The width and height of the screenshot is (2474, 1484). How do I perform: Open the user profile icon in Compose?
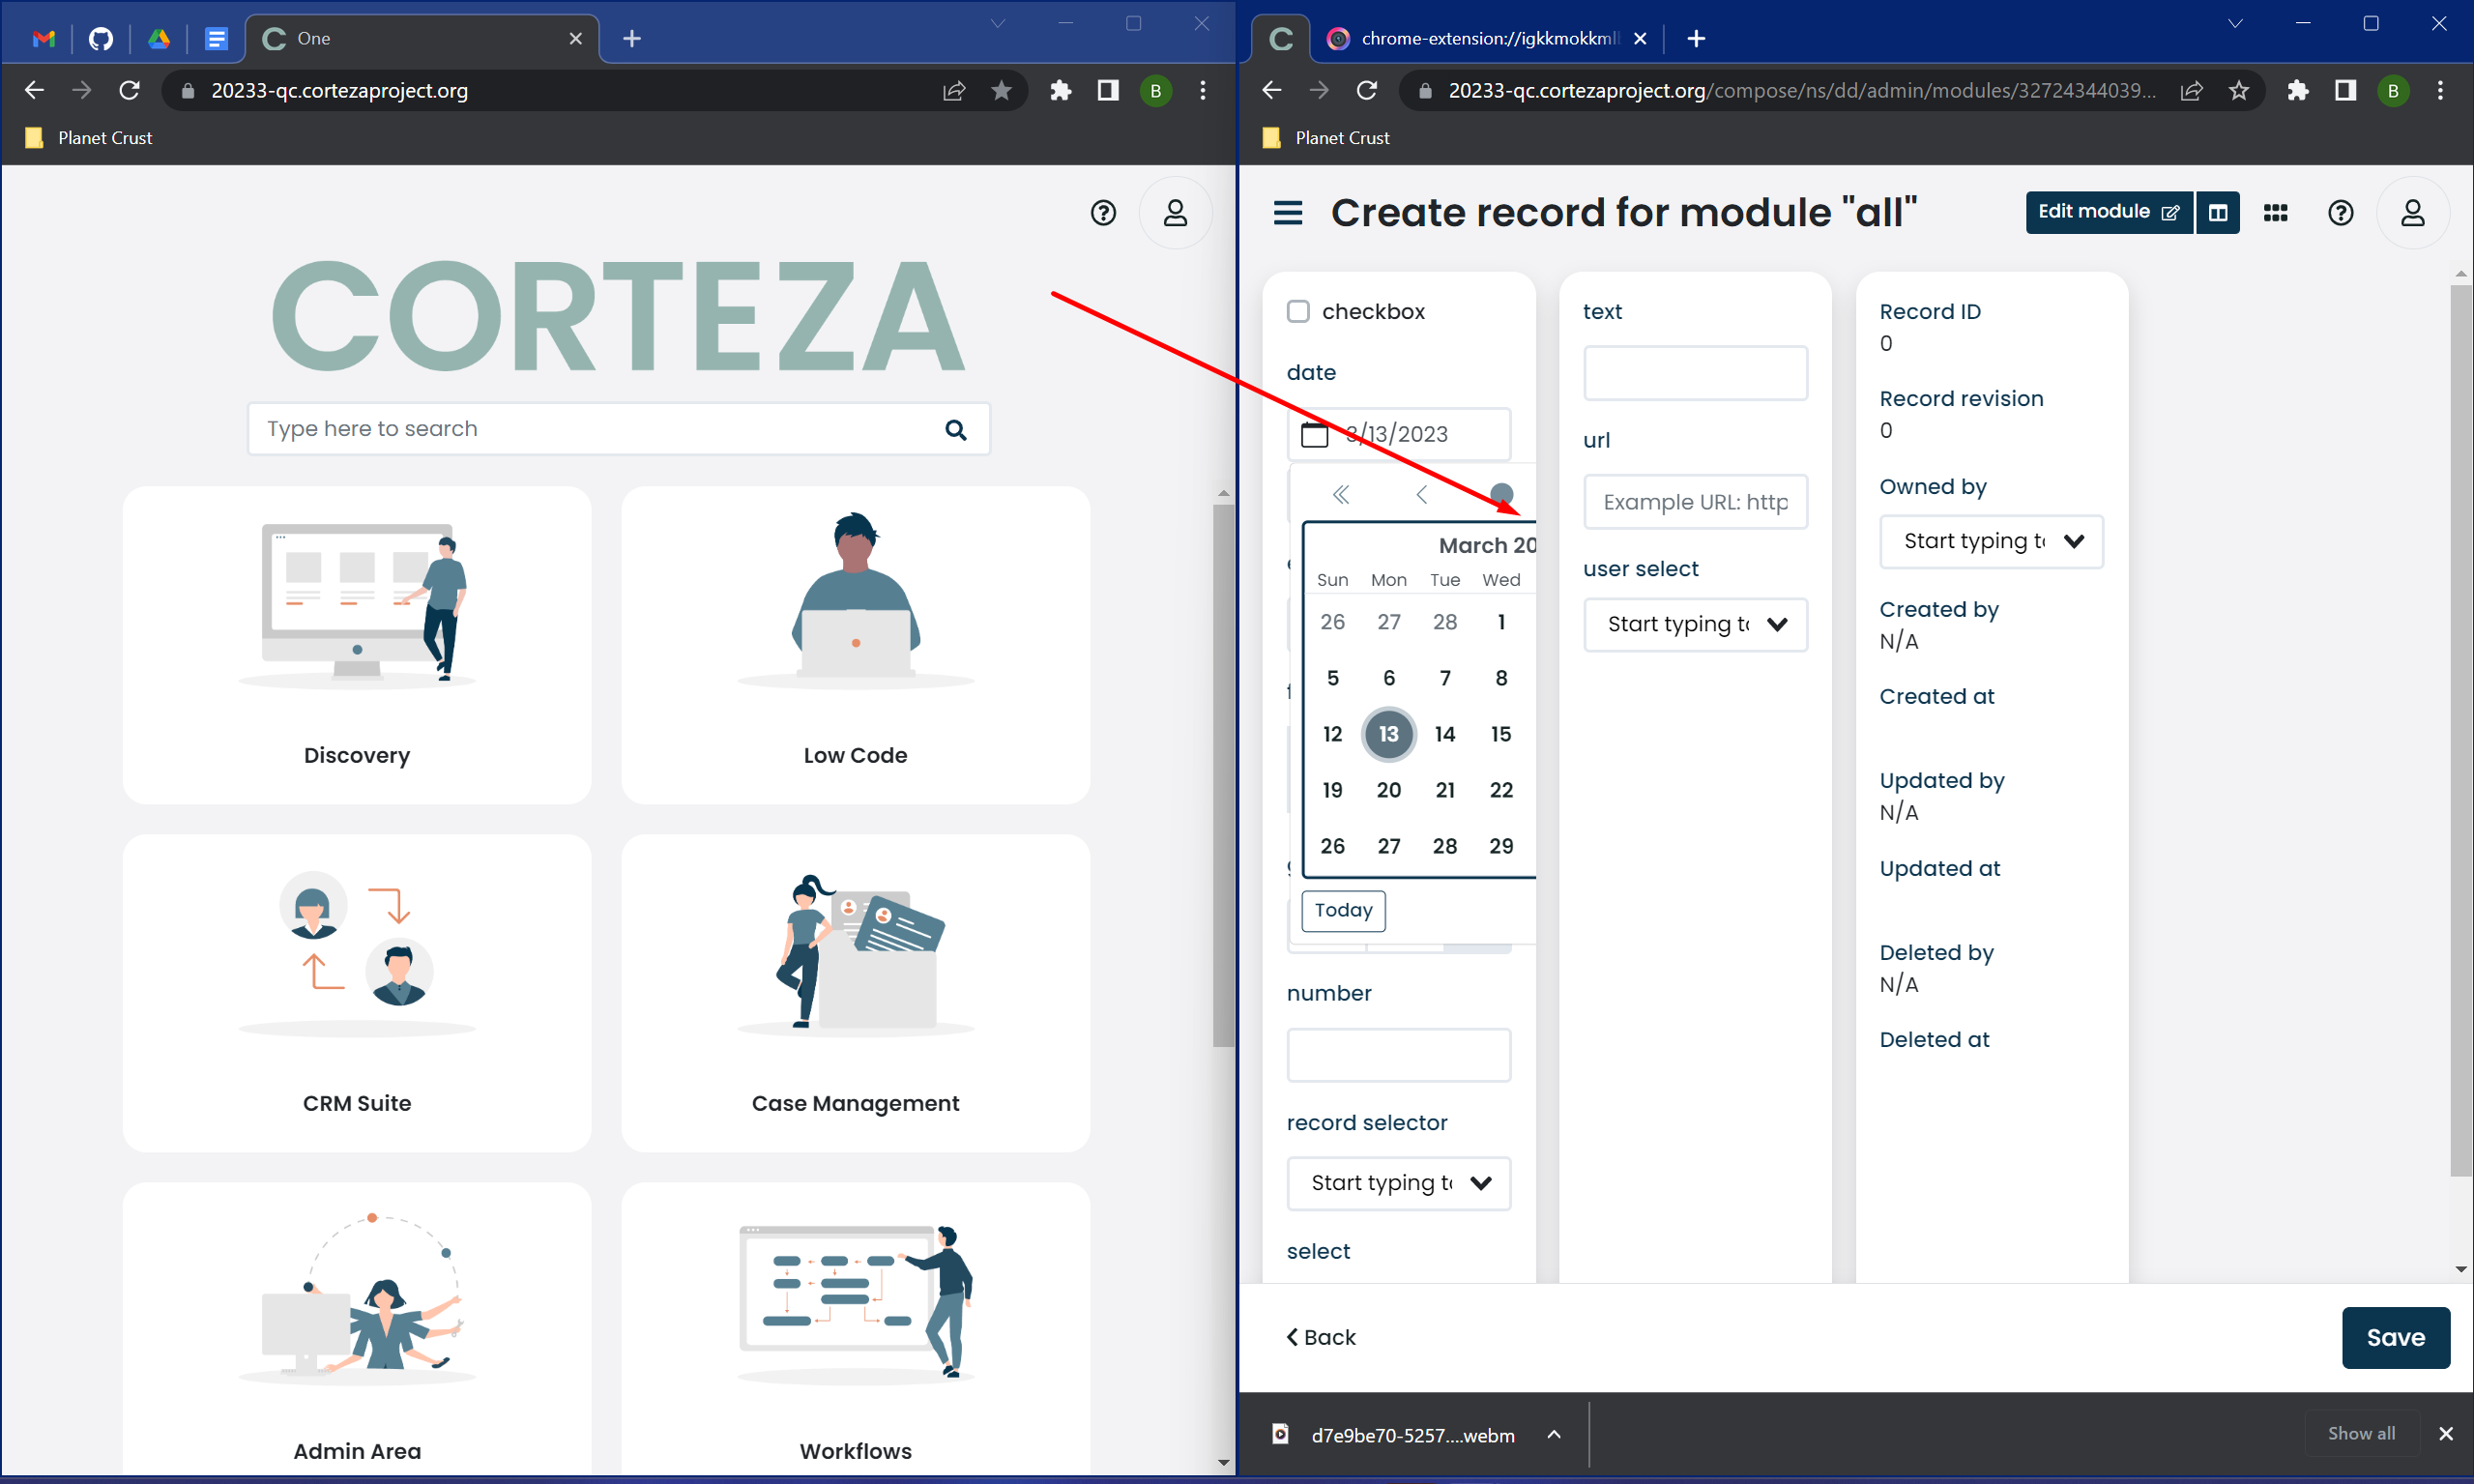(x=2412, y=213)
